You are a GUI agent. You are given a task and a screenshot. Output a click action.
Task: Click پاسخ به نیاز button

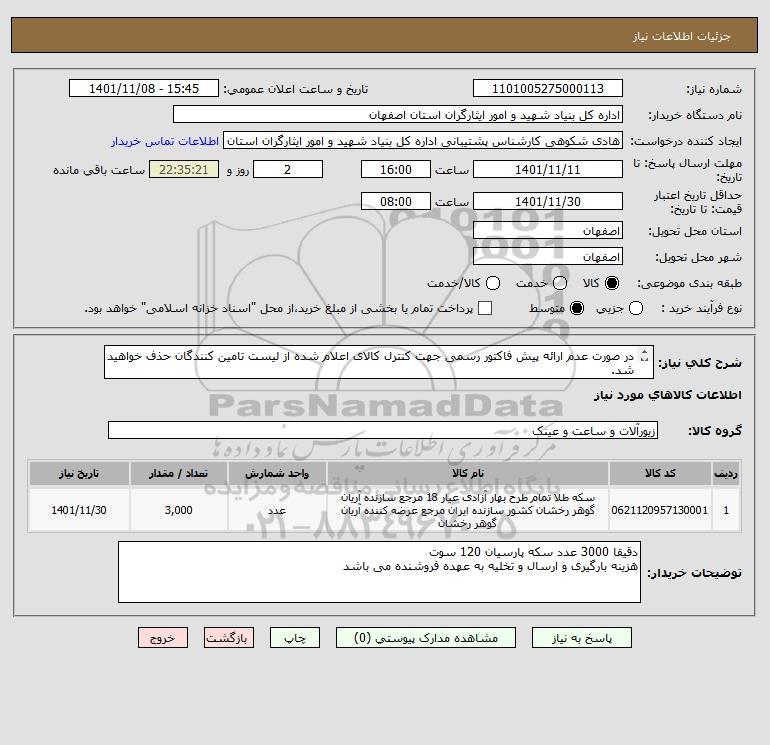(582, 638)
